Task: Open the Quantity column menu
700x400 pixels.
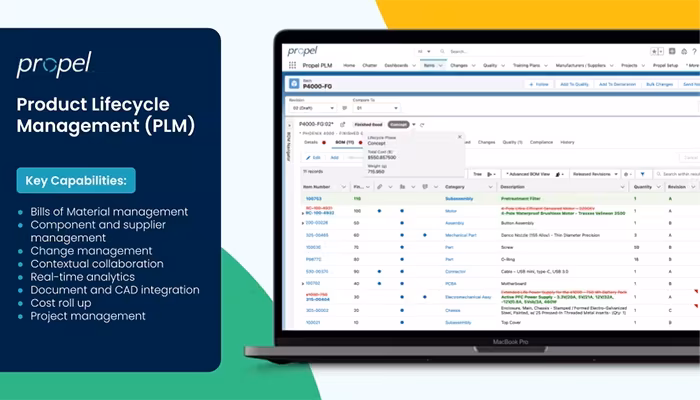Action: (x=658, y=187)
